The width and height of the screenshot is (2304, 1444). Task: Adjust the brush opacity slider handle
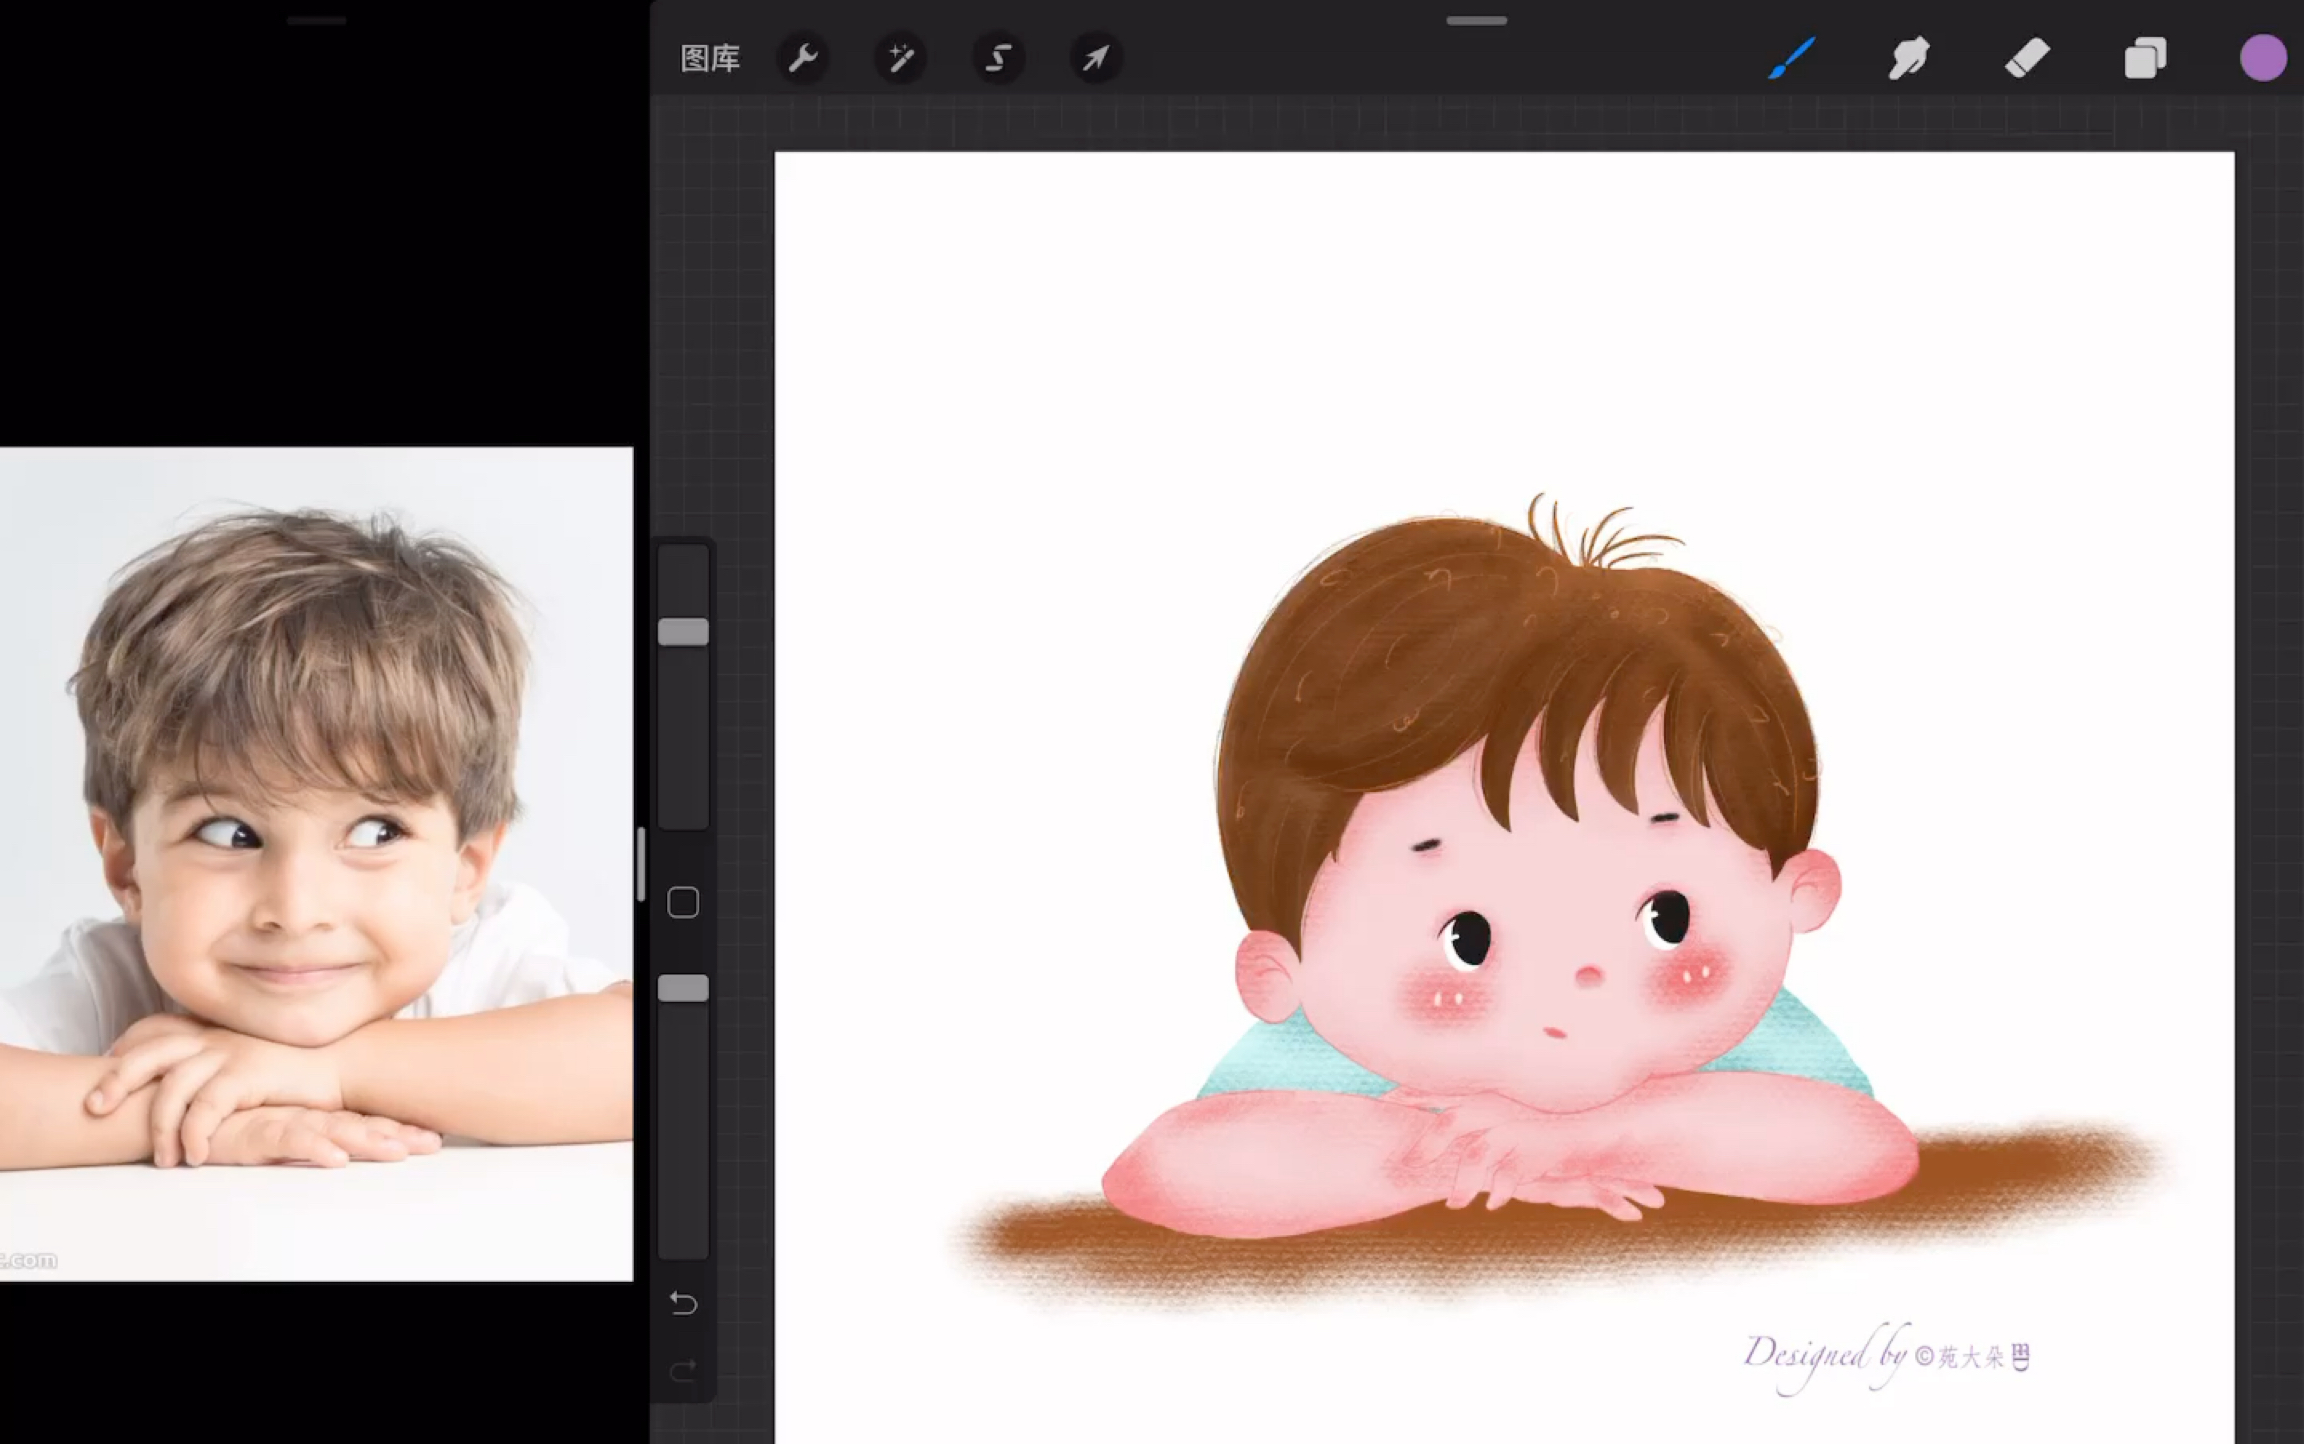tap(684, 986)
